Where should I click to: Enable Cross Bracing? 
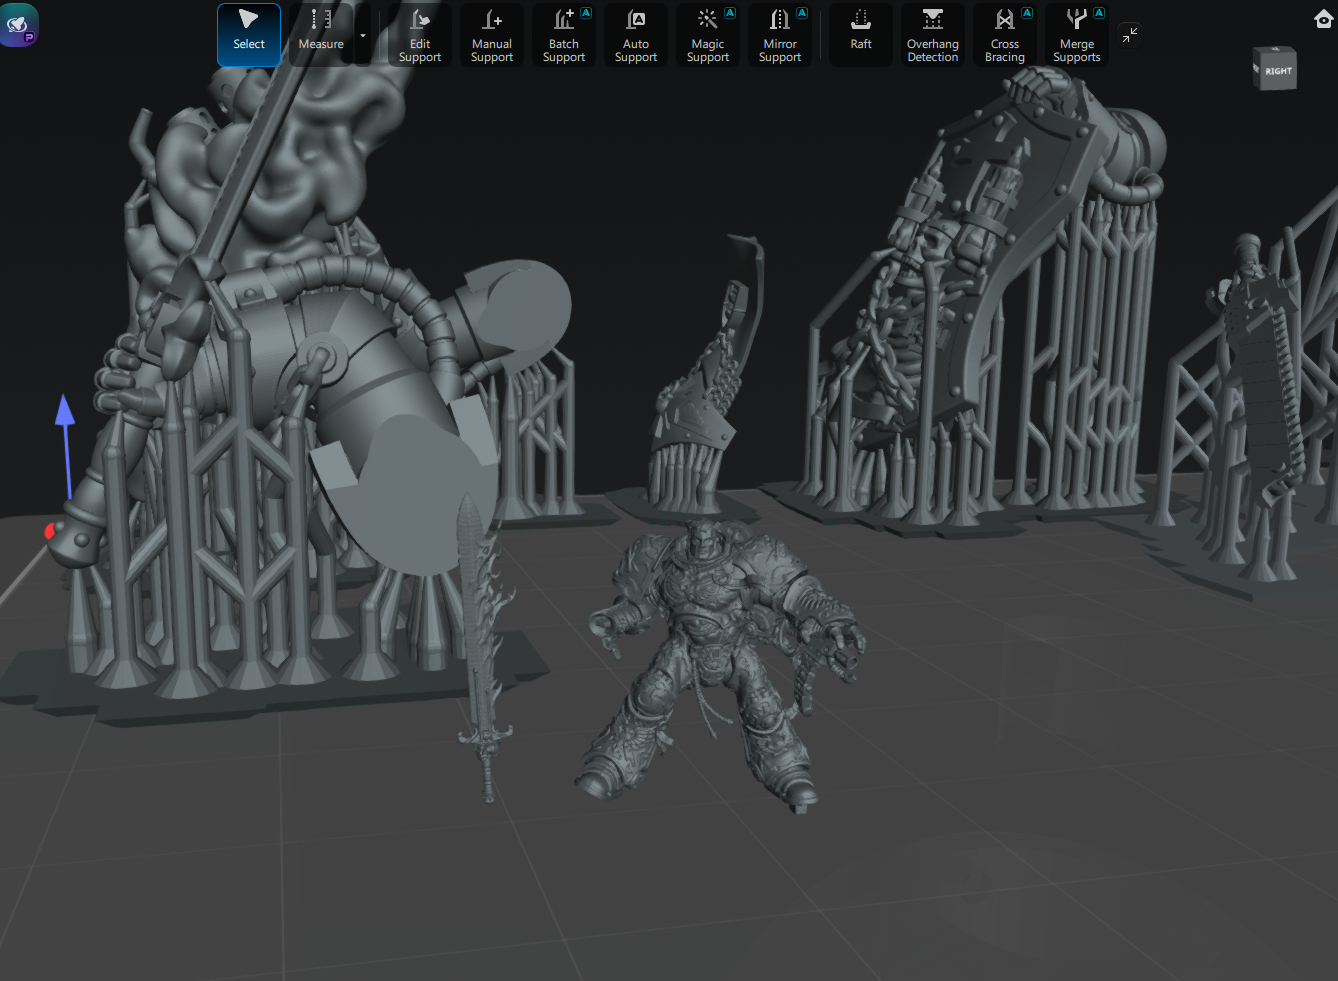(x=1005, y=35)
